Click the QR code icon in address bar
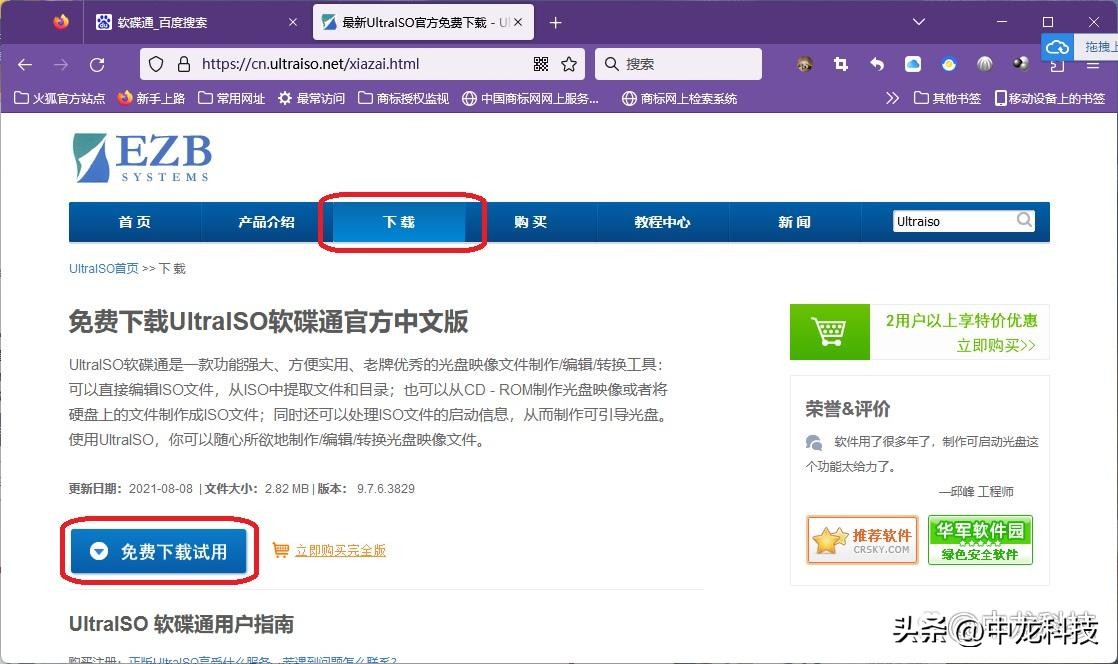Image resolution: width=1118 pixels, height=664 pixels. point(540,63)
